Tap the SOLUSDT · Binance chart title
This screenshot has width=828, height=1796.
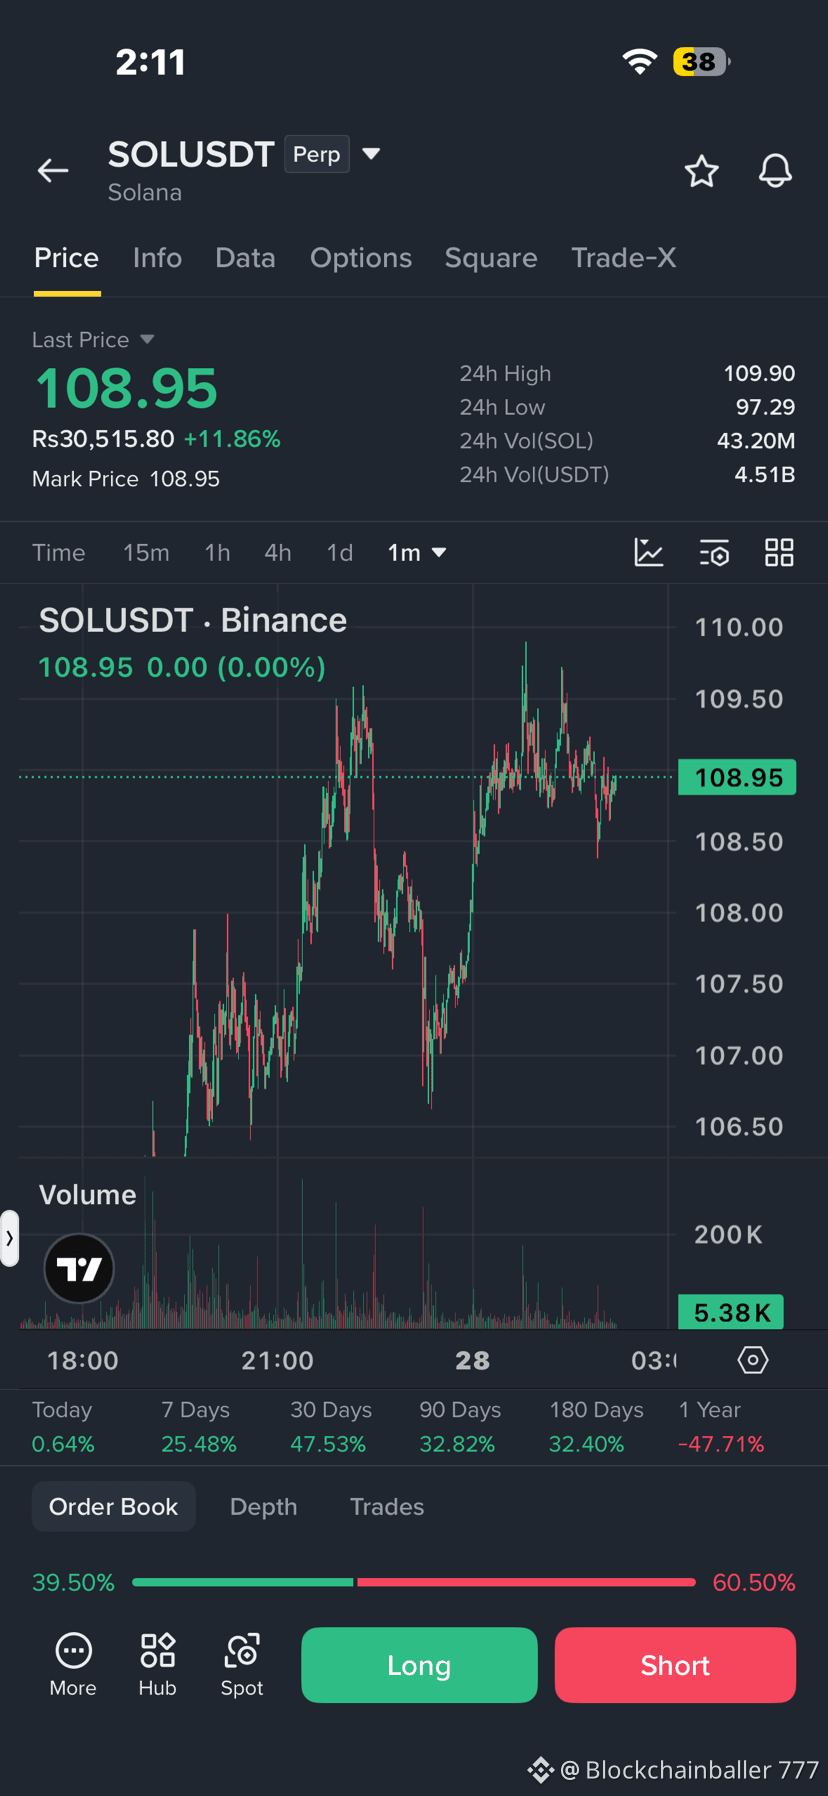coord(193,620)
